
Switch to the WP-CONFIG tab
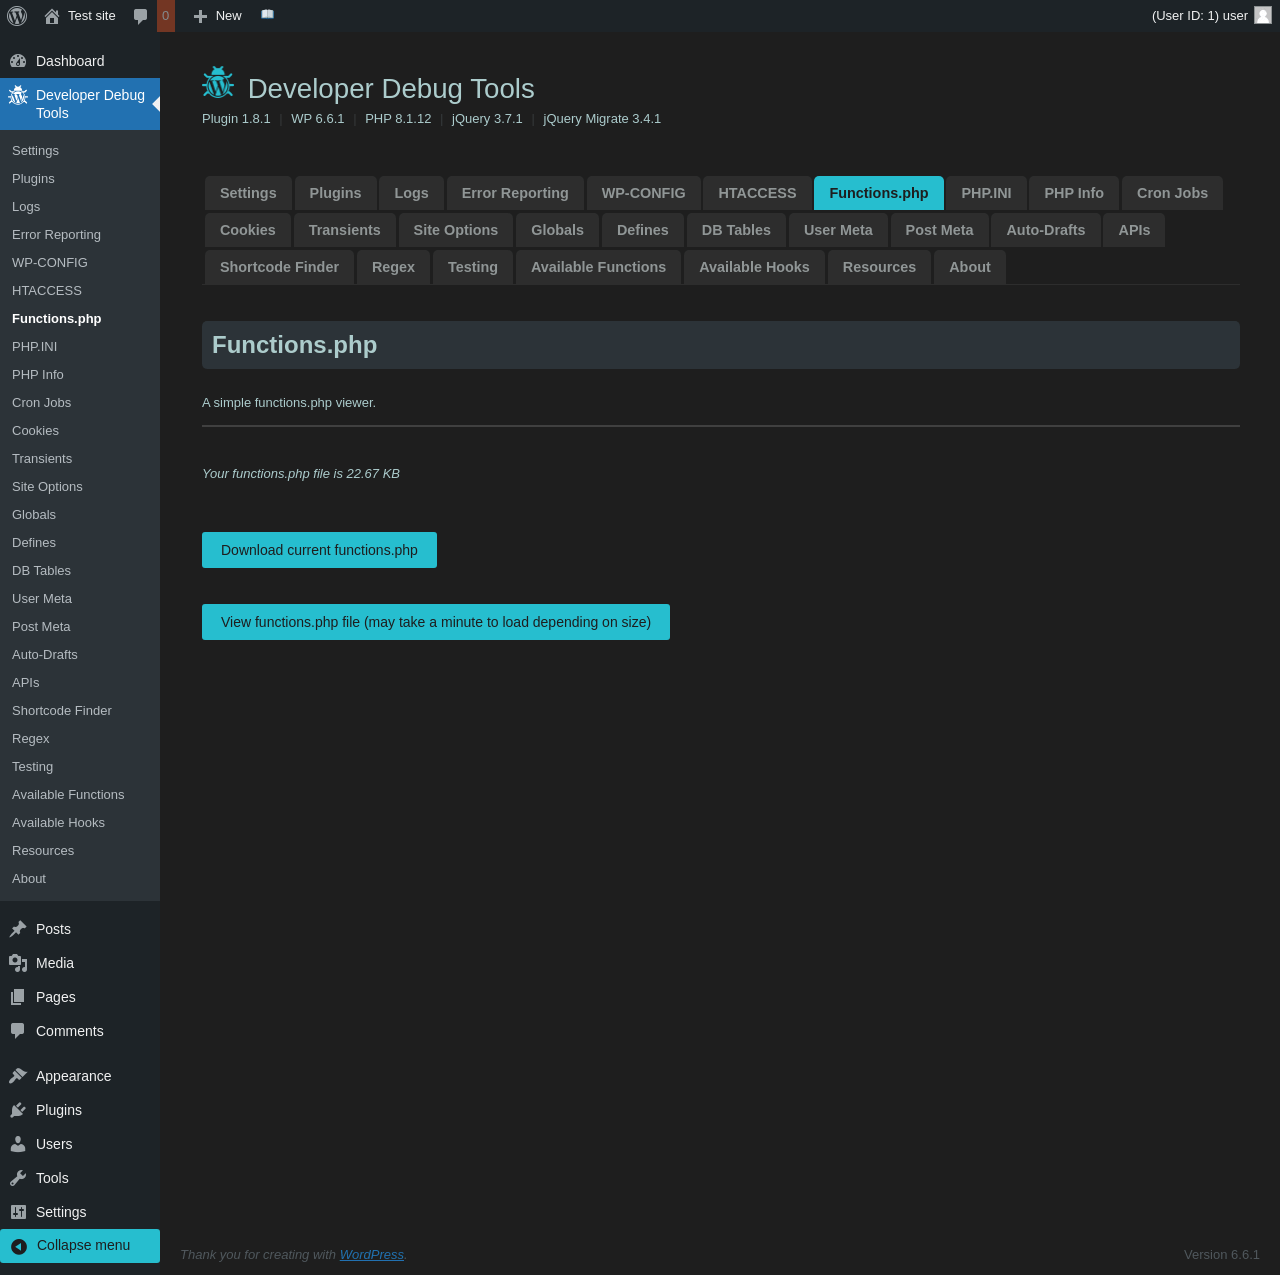tap(643, 193)
